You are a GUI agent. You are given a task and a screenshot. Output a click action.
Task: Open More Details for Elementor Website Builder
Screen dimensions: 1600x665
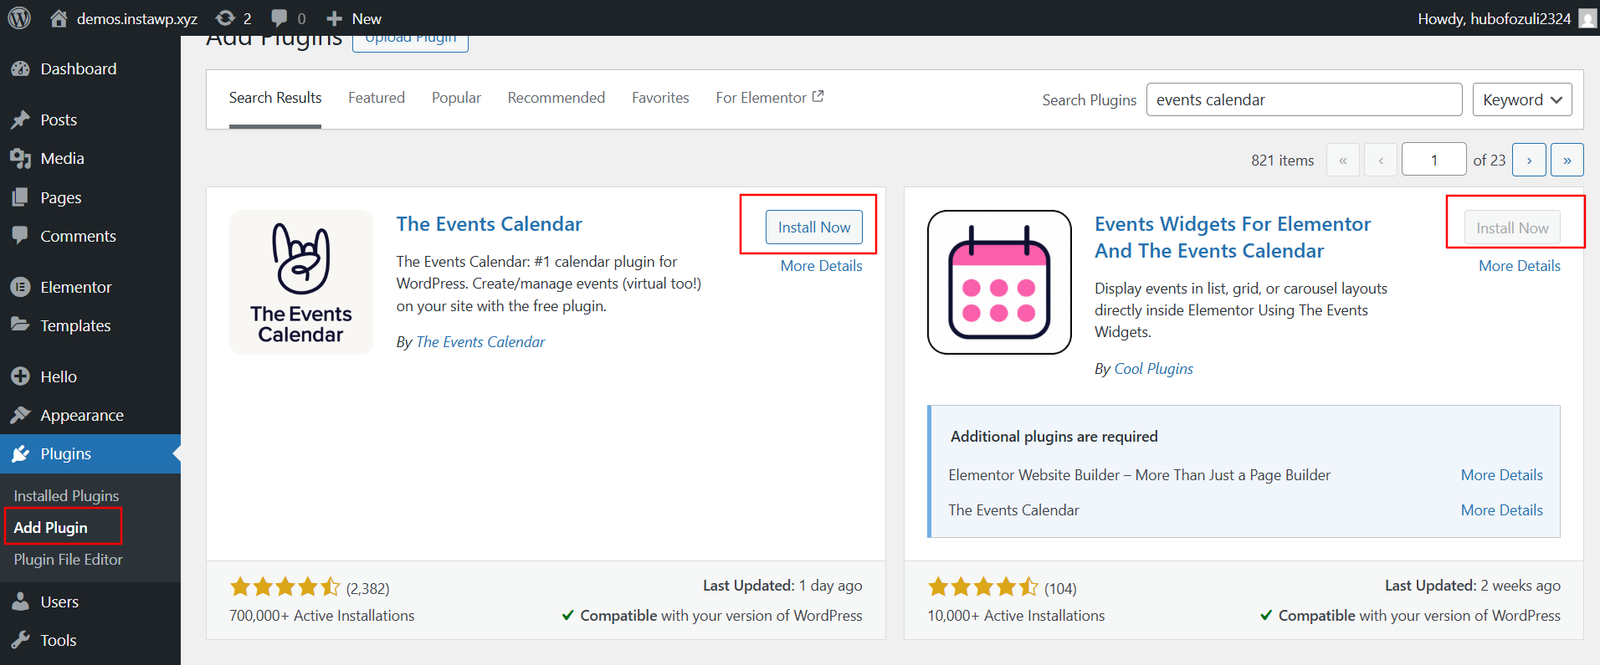click(x=1501, y=475)
